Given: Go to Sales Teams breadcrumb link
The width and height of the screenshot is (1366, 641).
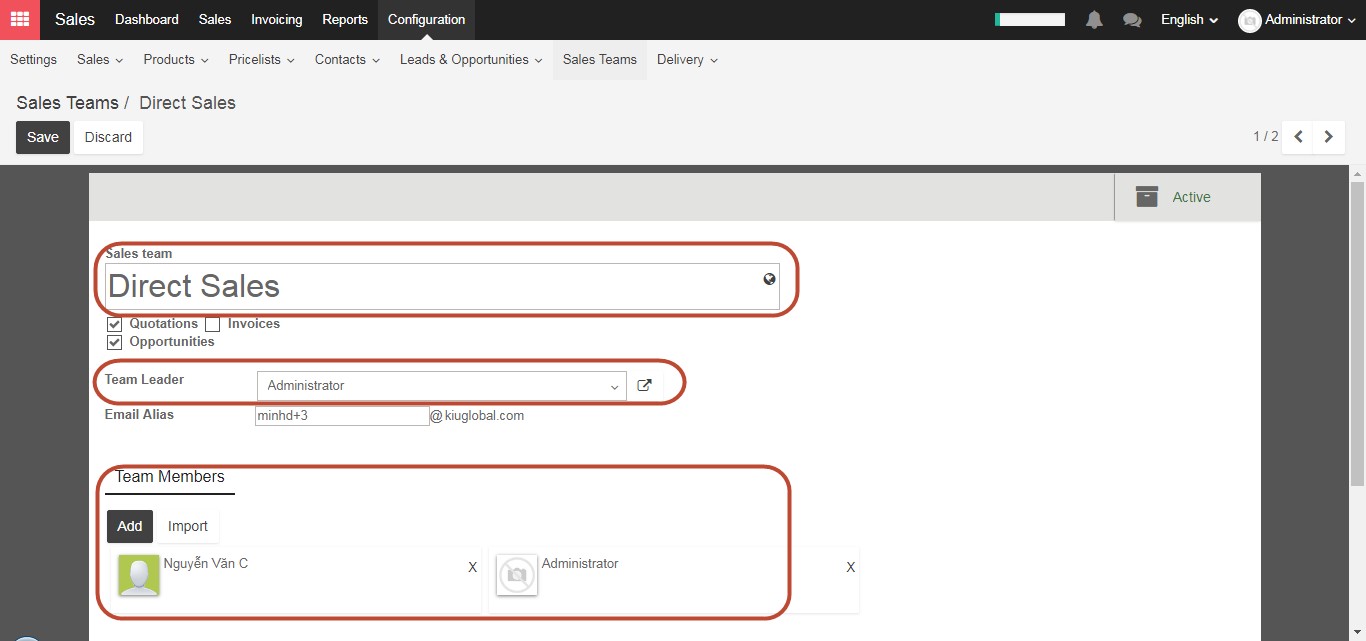Looking at the screenshot, I should (x=67, y=103).
